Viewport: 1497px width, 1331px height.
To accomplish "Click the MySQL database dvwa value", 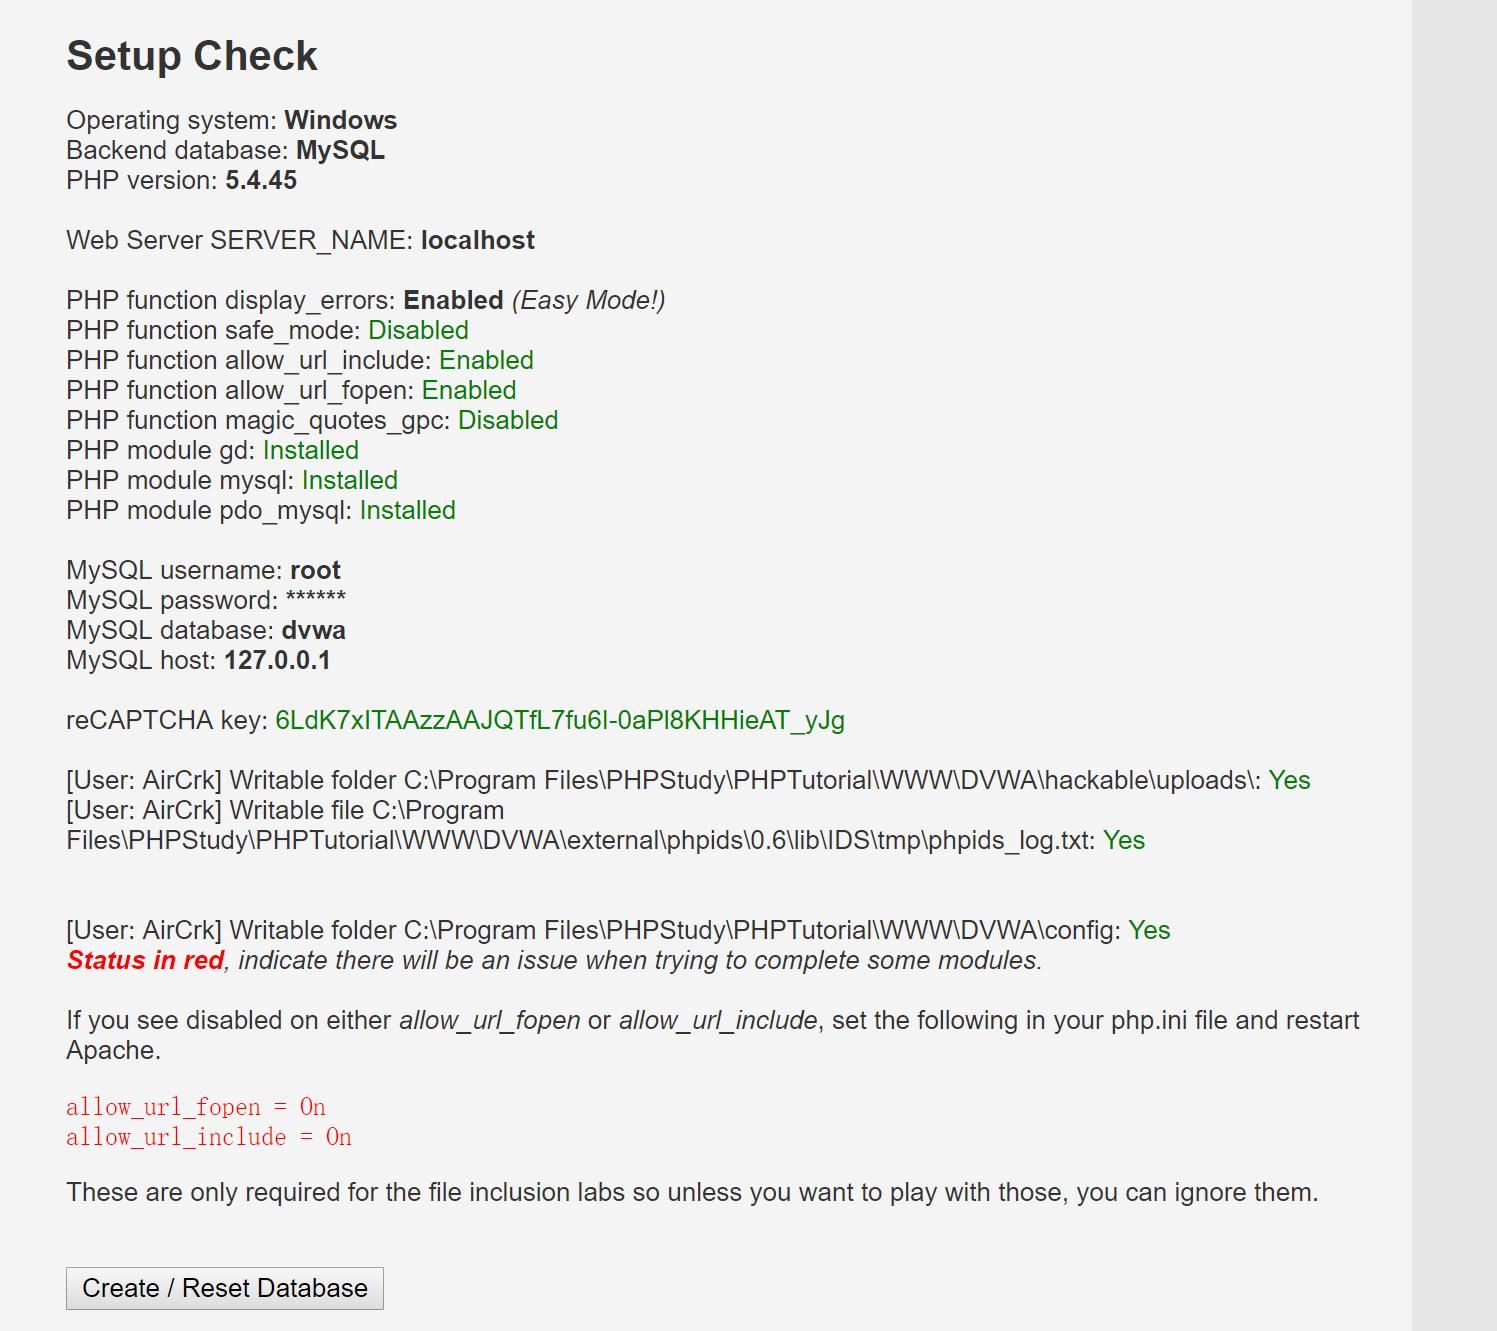I will tap(314, 630).
